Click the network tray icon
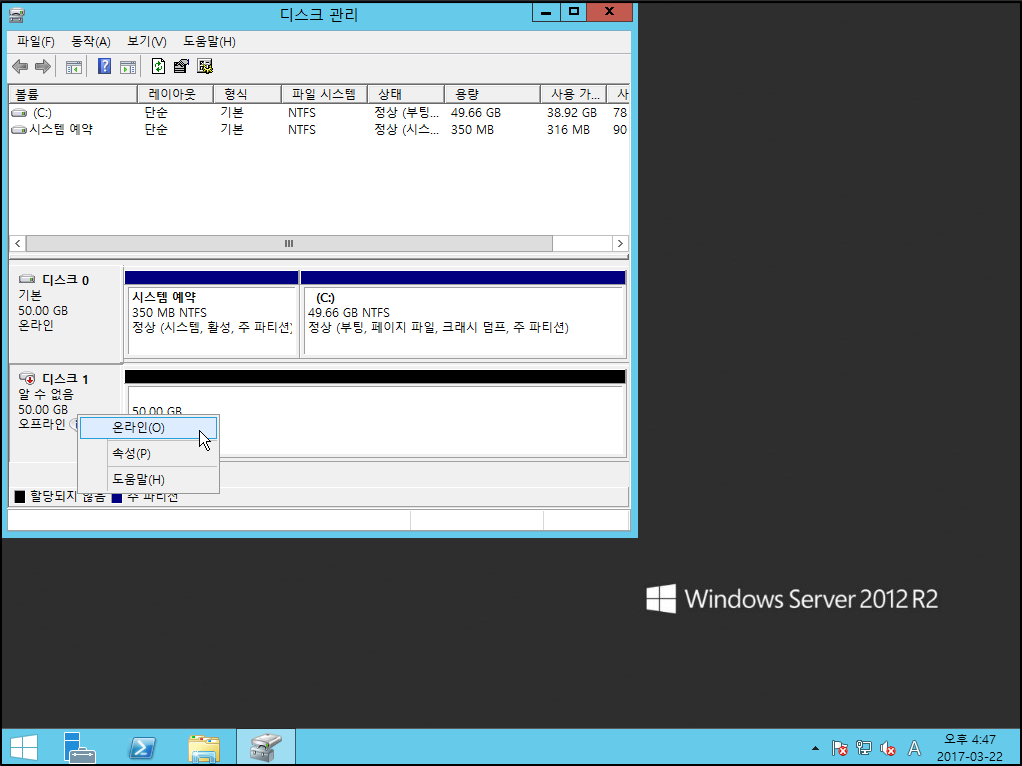This screenshot has height=766, width=1022. (x=864, y=748)
